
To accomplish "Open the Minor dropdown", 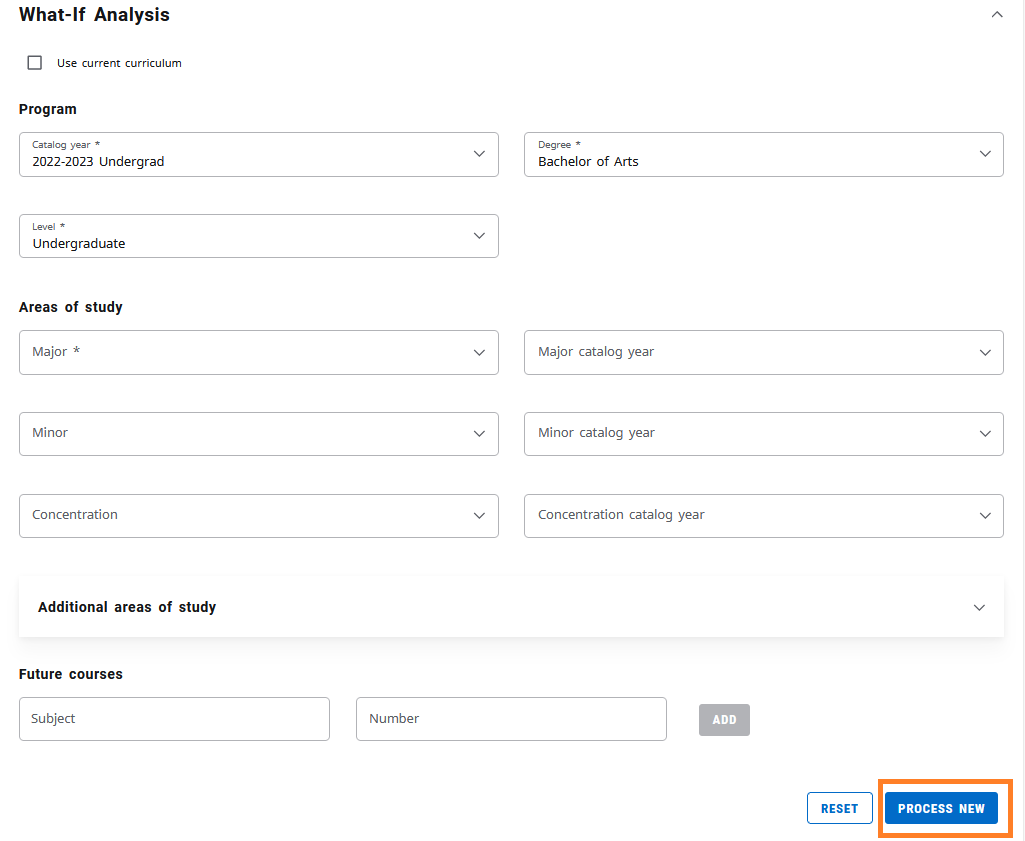I will (x=259, y=434).
